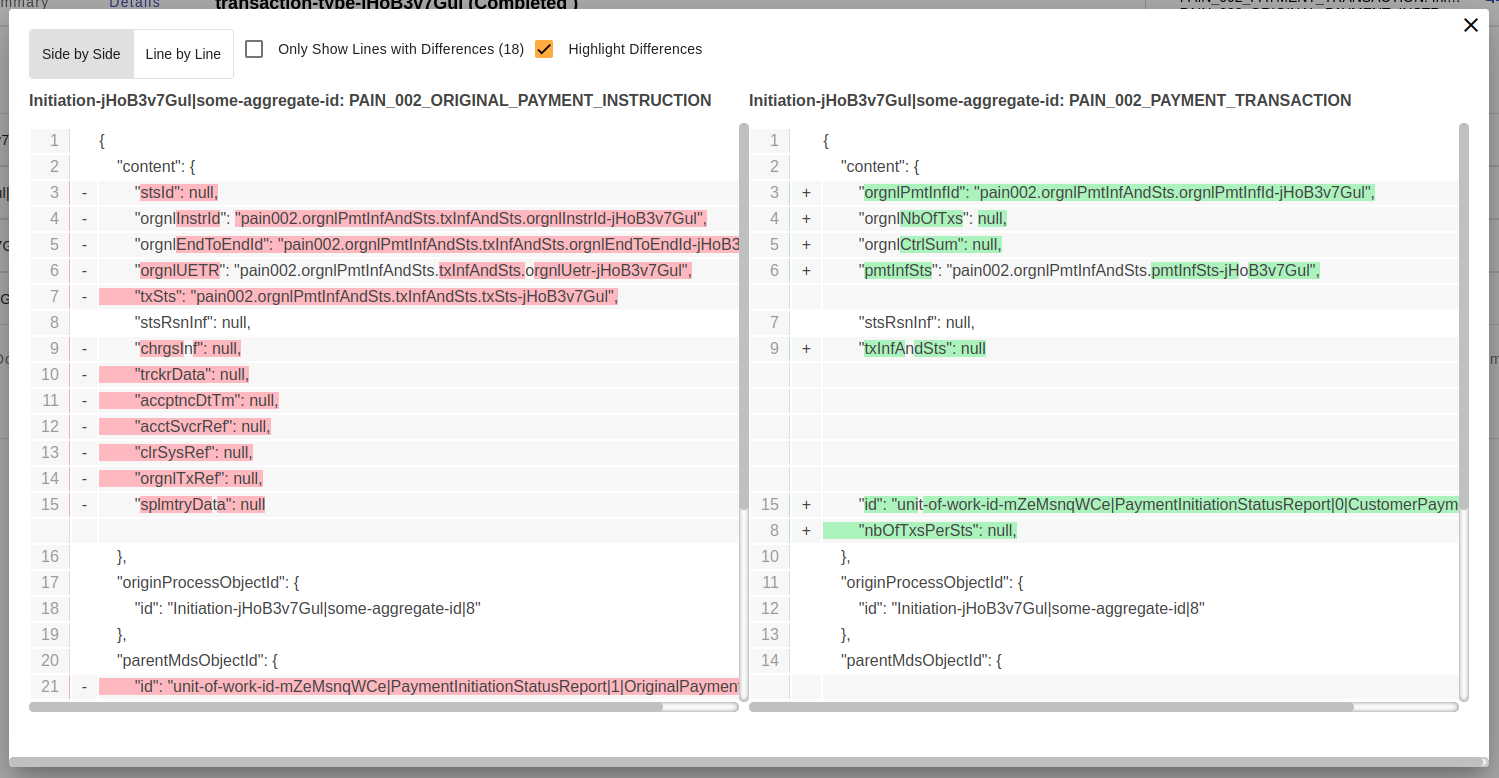Open the Details tab in the background
1499x778 pixels.
point(135,4)
